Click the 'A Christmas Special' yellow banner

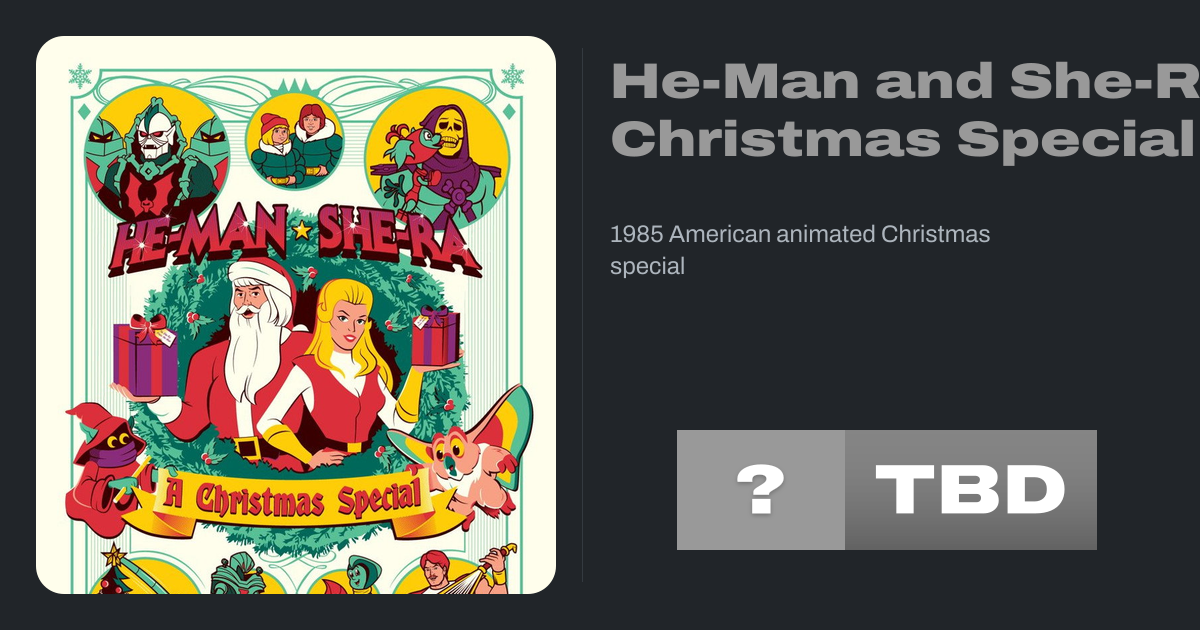(x=295, y=498)
